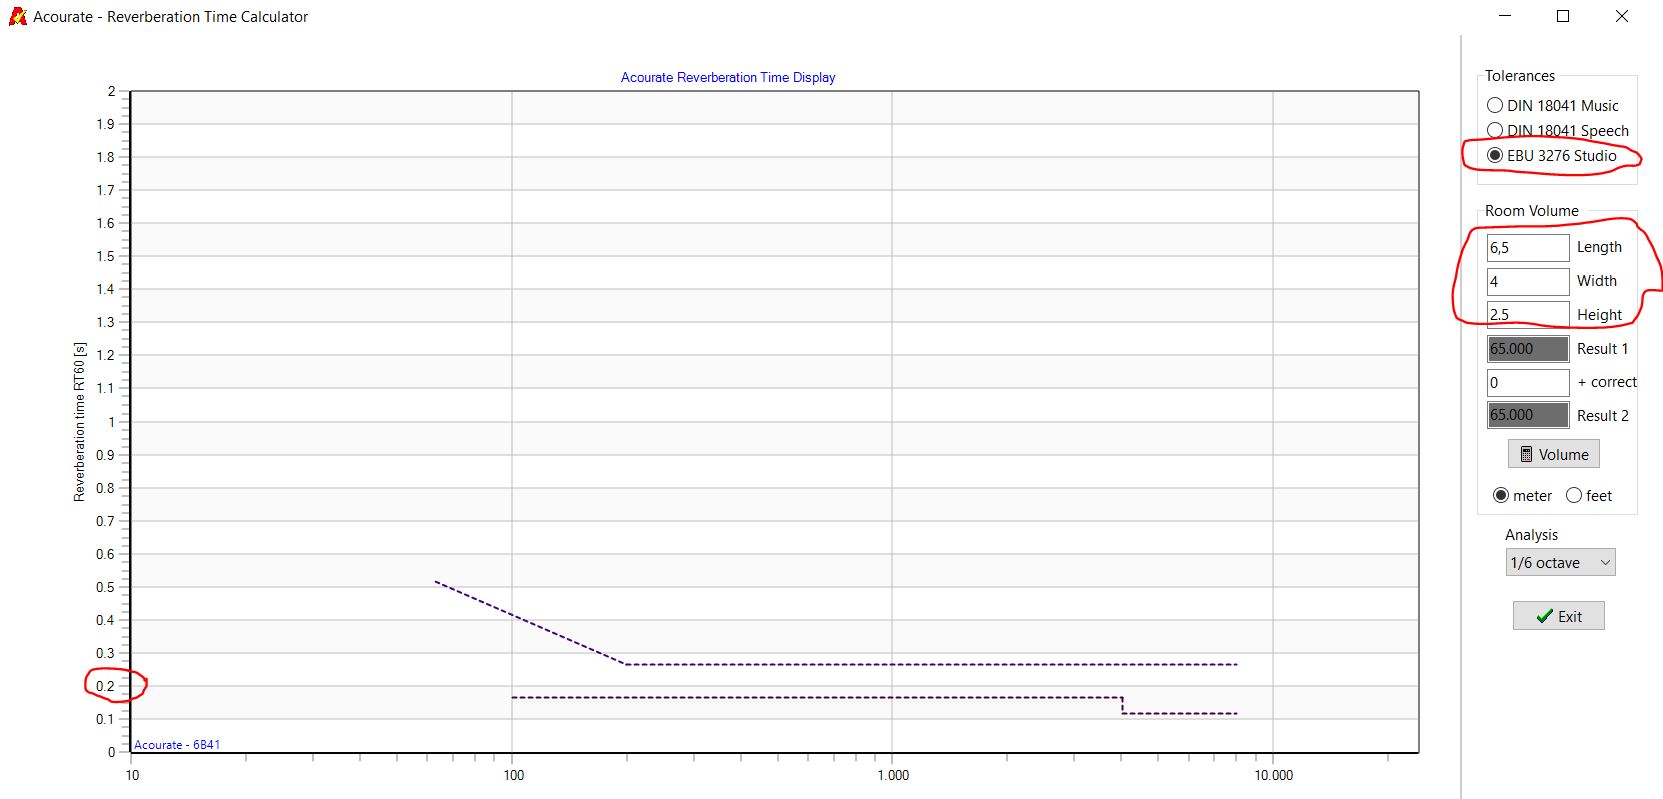Open the Analysis 1/6 octave dropdown

[1560, 562]
